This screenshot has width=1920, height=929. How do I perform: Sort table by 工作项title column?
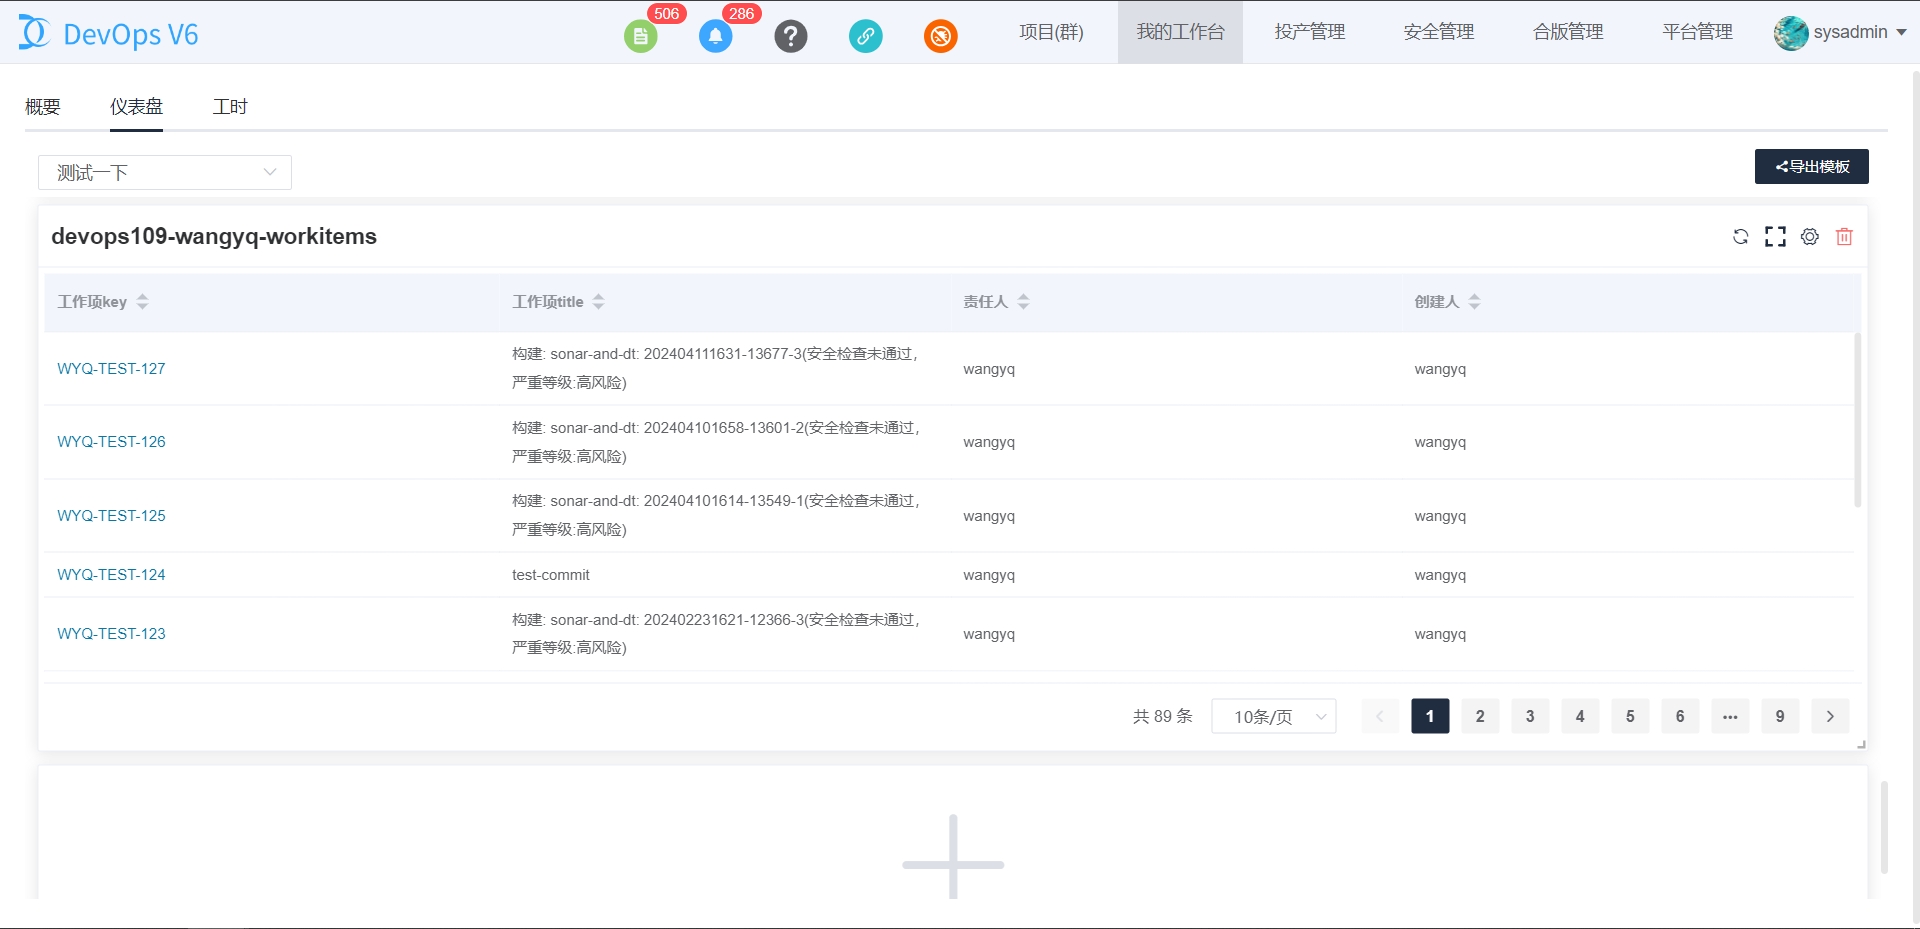598,302
